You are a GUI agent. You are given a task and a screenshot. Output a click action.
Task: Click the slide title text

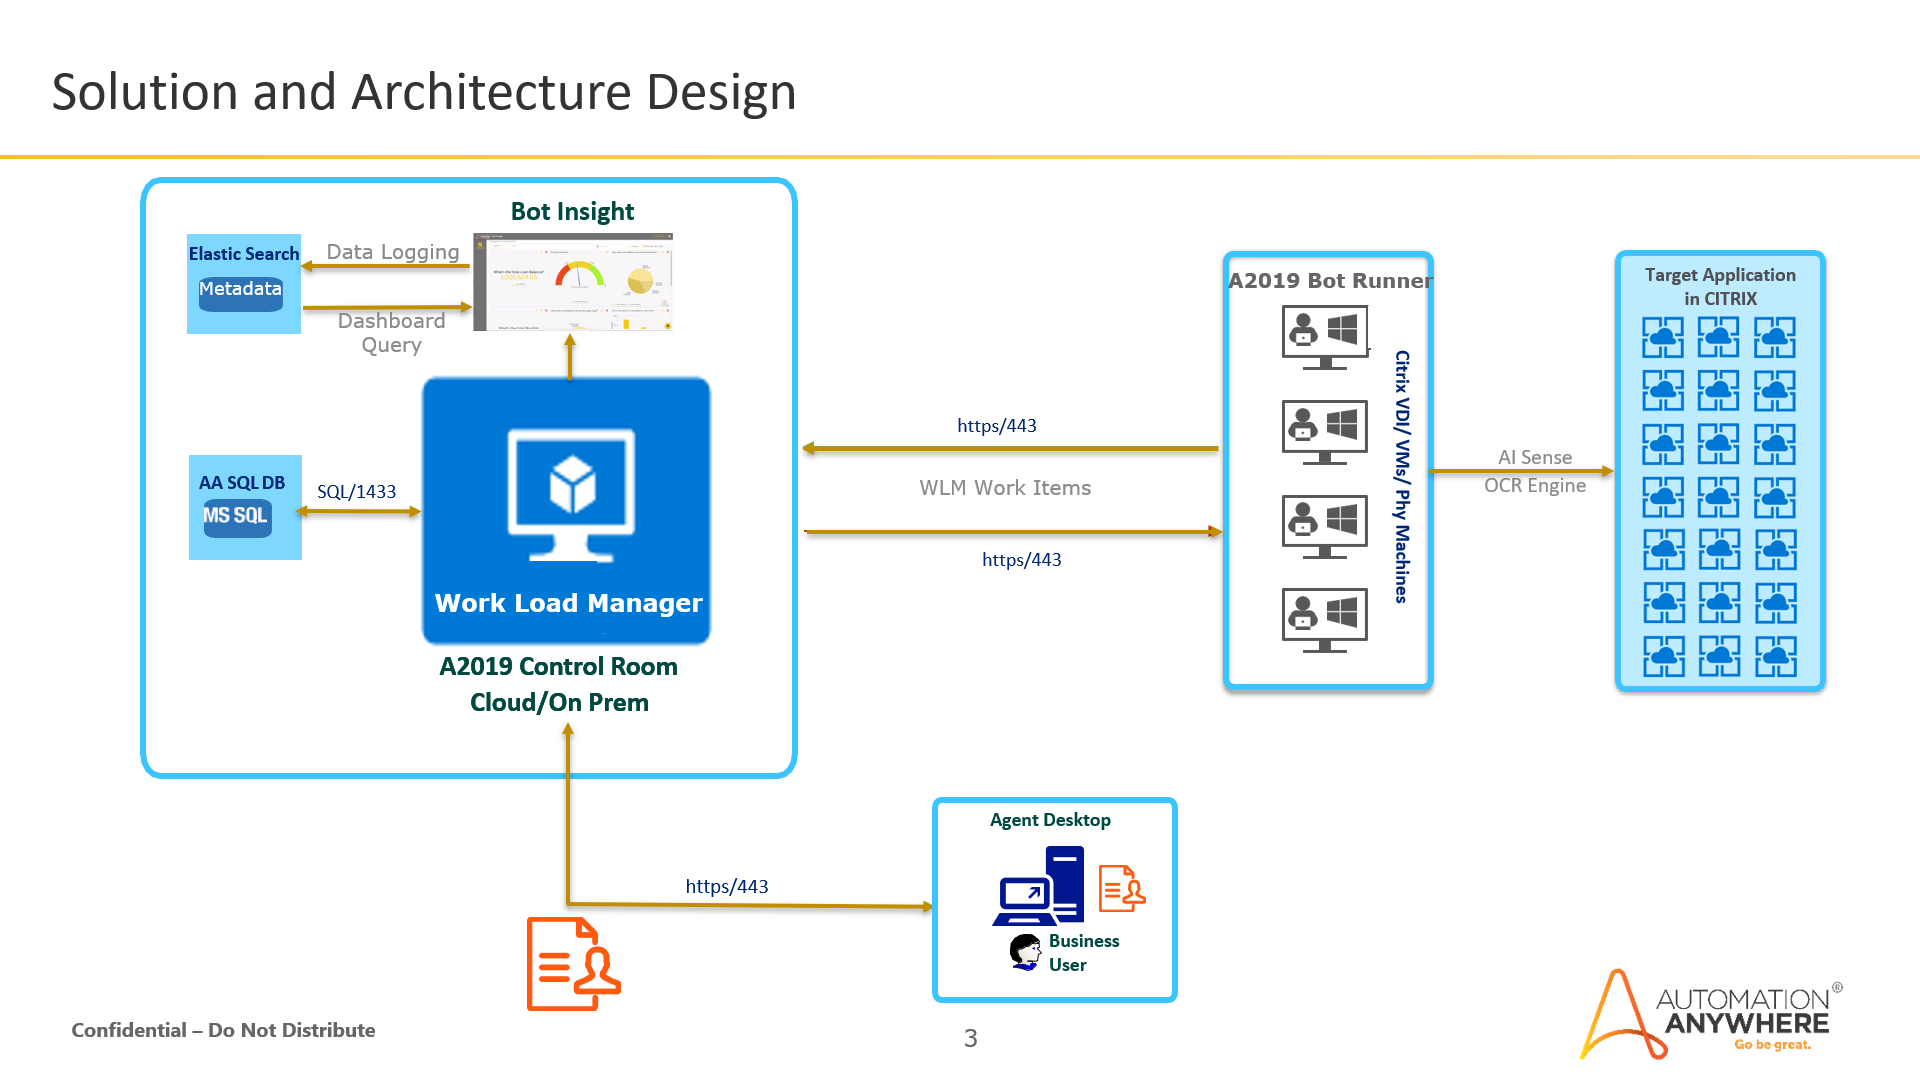[x=424, y=92]
